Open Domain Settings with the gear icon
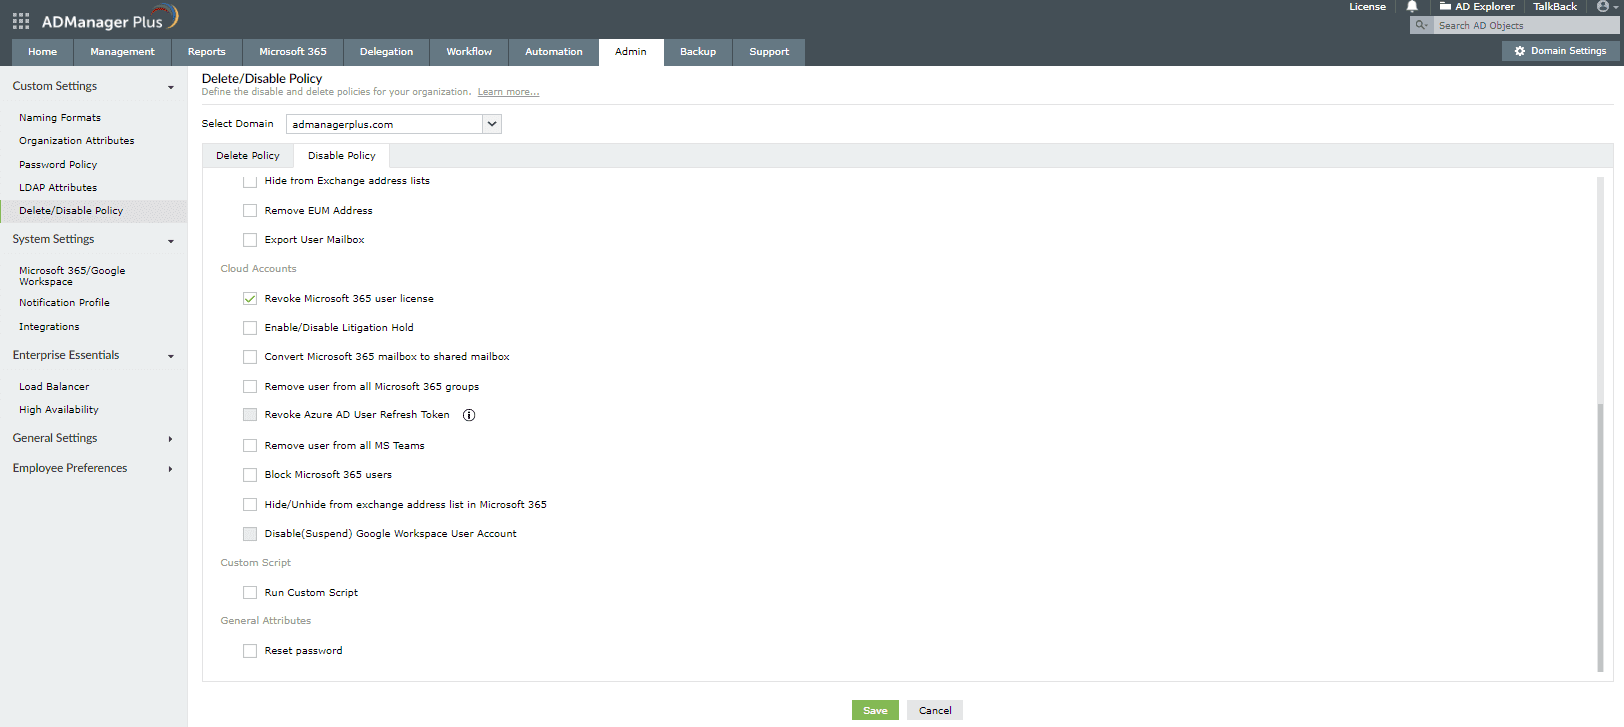Viewport: 1624px width, 727px height. point(1560,51)
